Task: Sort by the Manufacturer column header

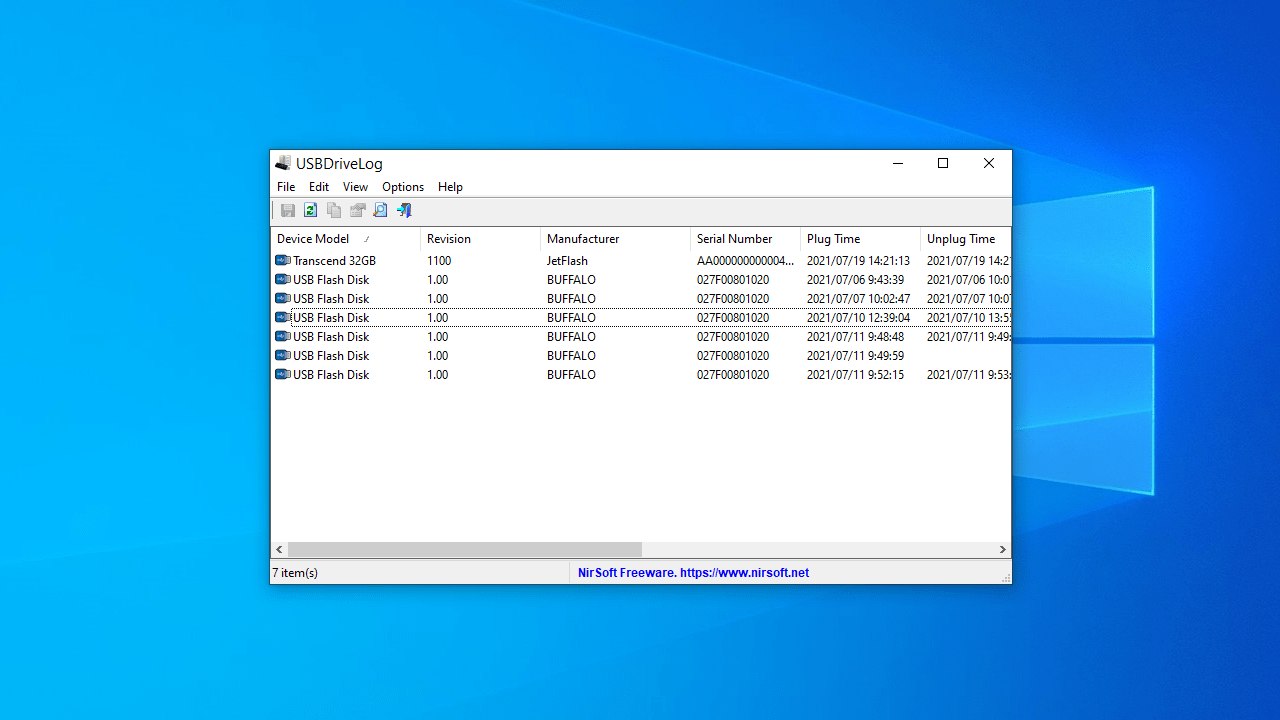Action: pos(616,239)
